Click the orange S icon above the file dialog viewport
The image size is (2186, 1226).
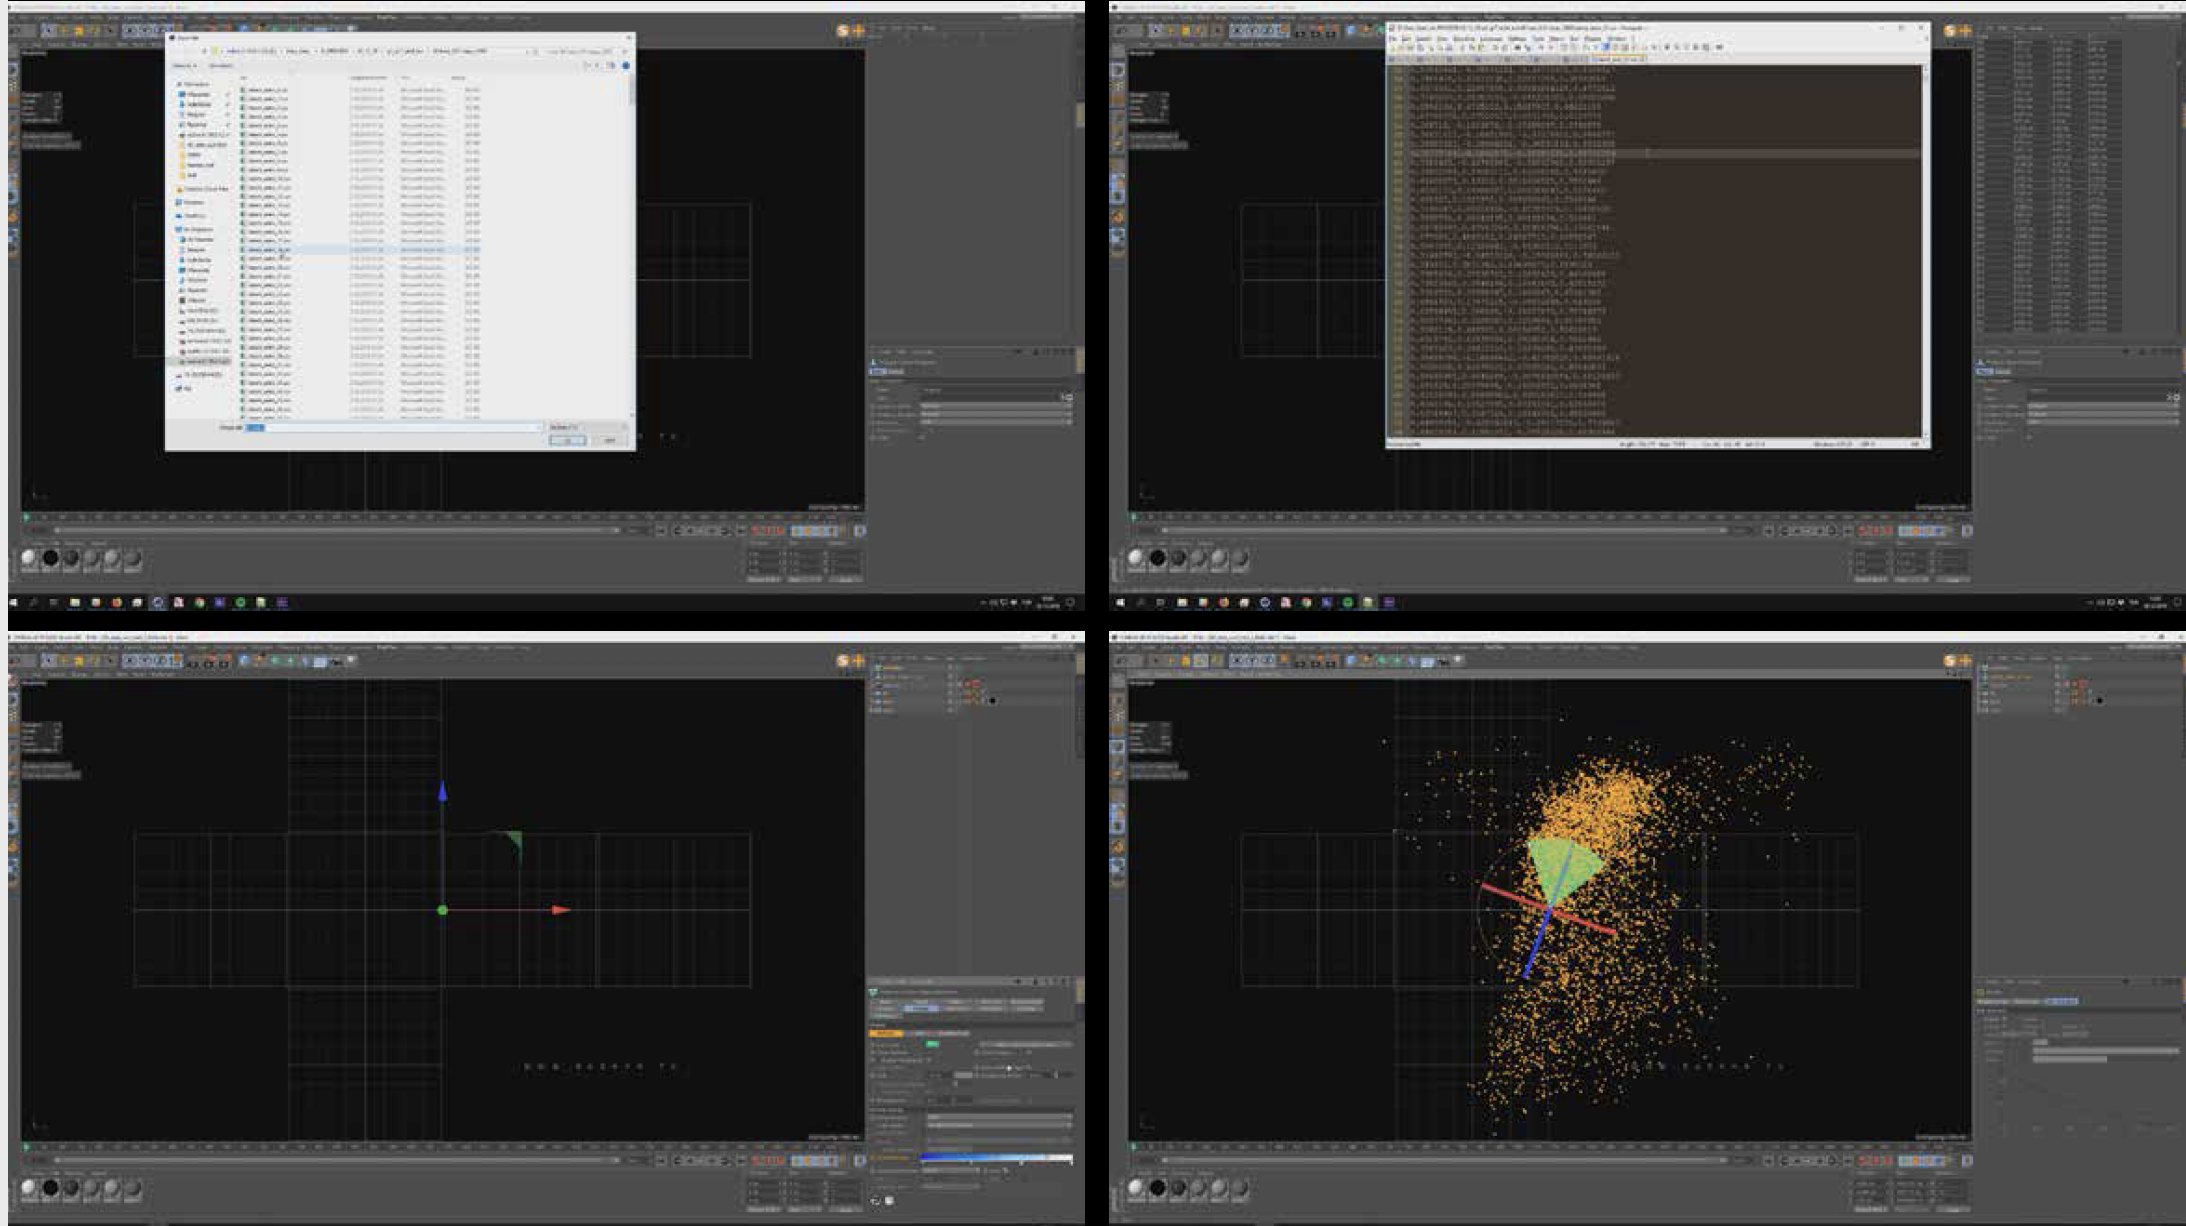tap(843, 31)
